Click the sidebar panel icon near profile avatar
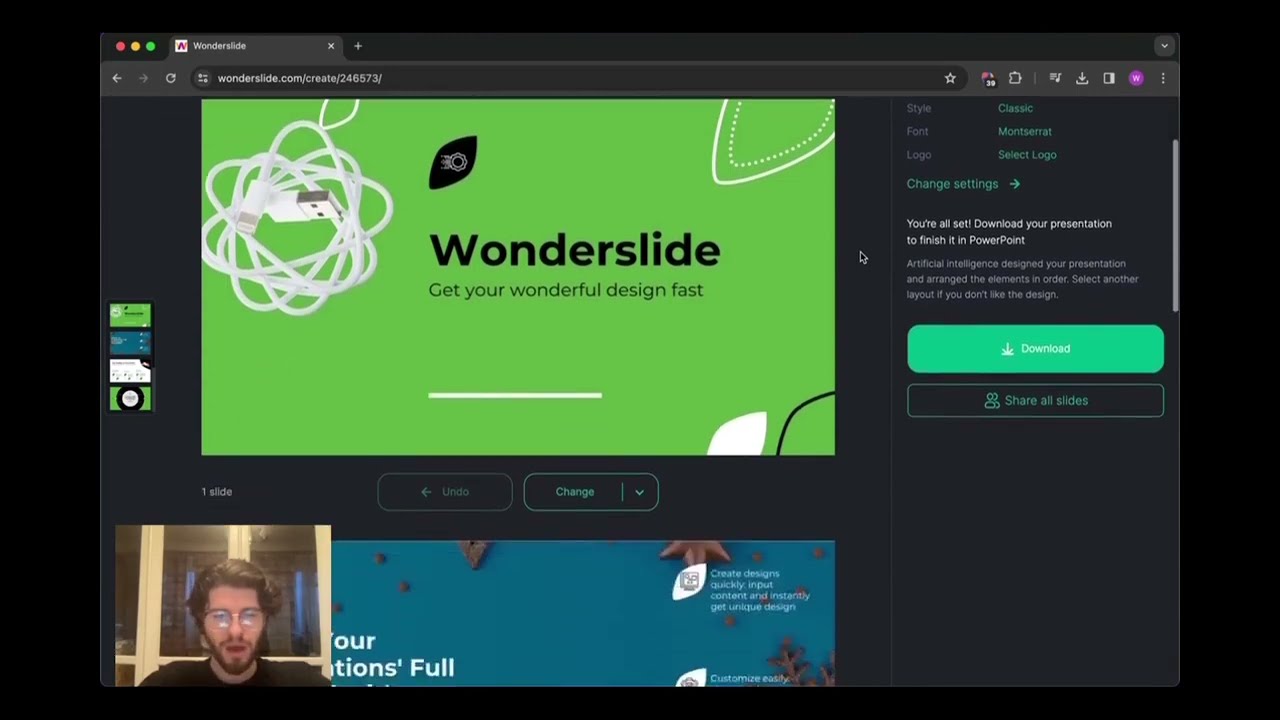 pos(1109,78)
